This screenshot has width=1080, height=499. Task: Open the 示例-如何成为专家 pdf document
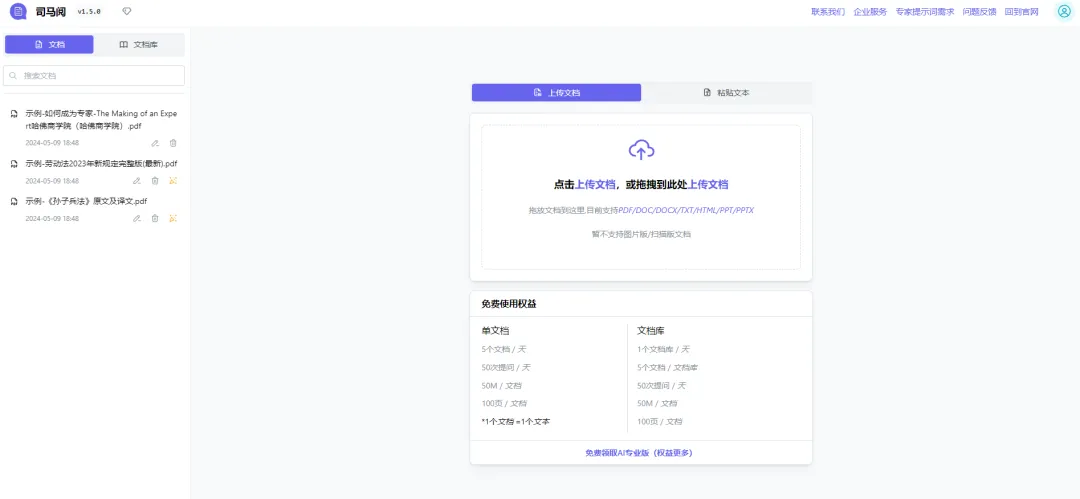(x=101, y=120)
